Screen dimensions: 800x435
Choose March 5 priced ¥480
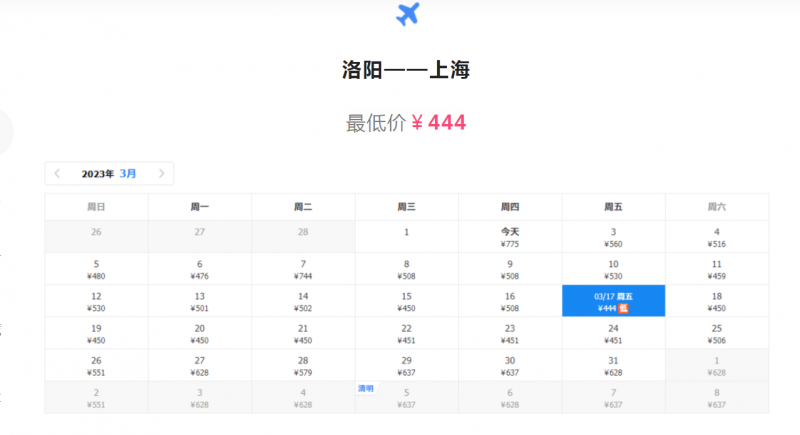[x=96, y=269]
